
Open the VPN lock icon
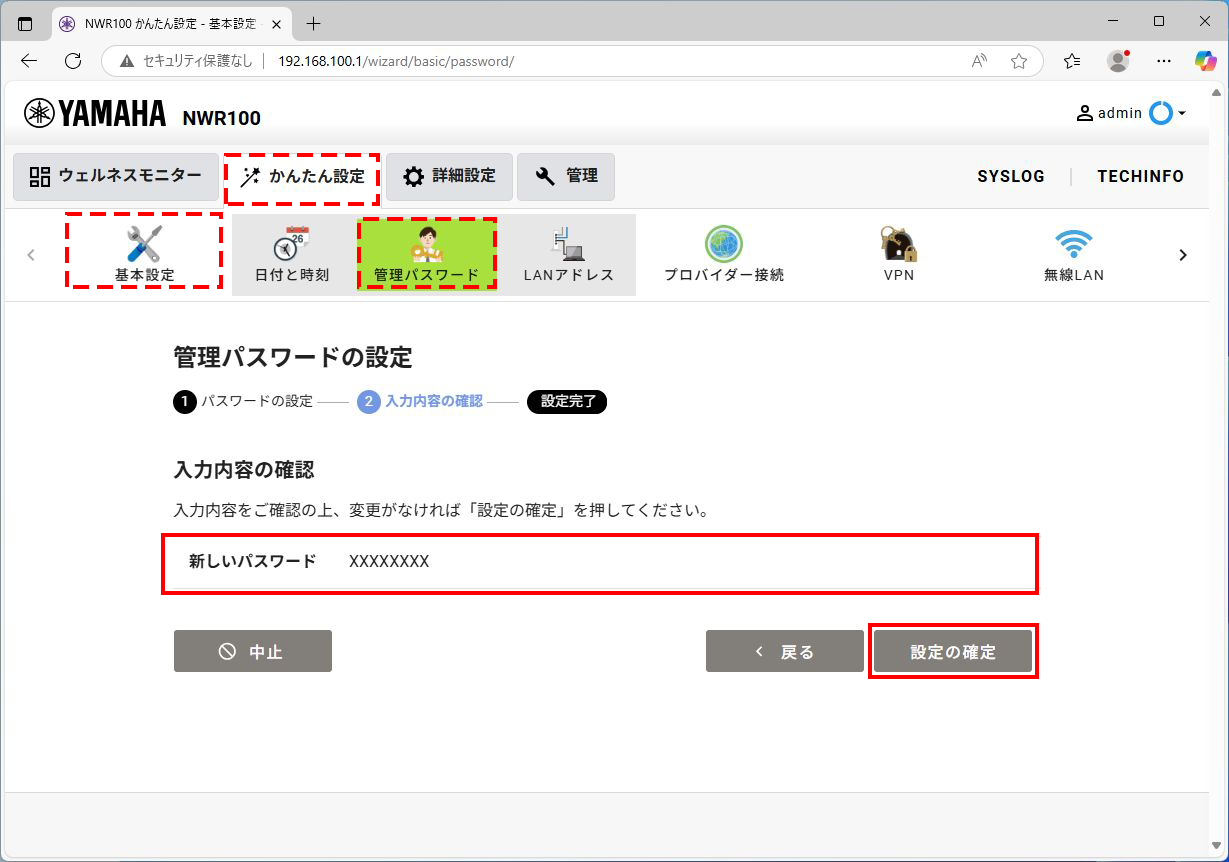coord(898,253)
